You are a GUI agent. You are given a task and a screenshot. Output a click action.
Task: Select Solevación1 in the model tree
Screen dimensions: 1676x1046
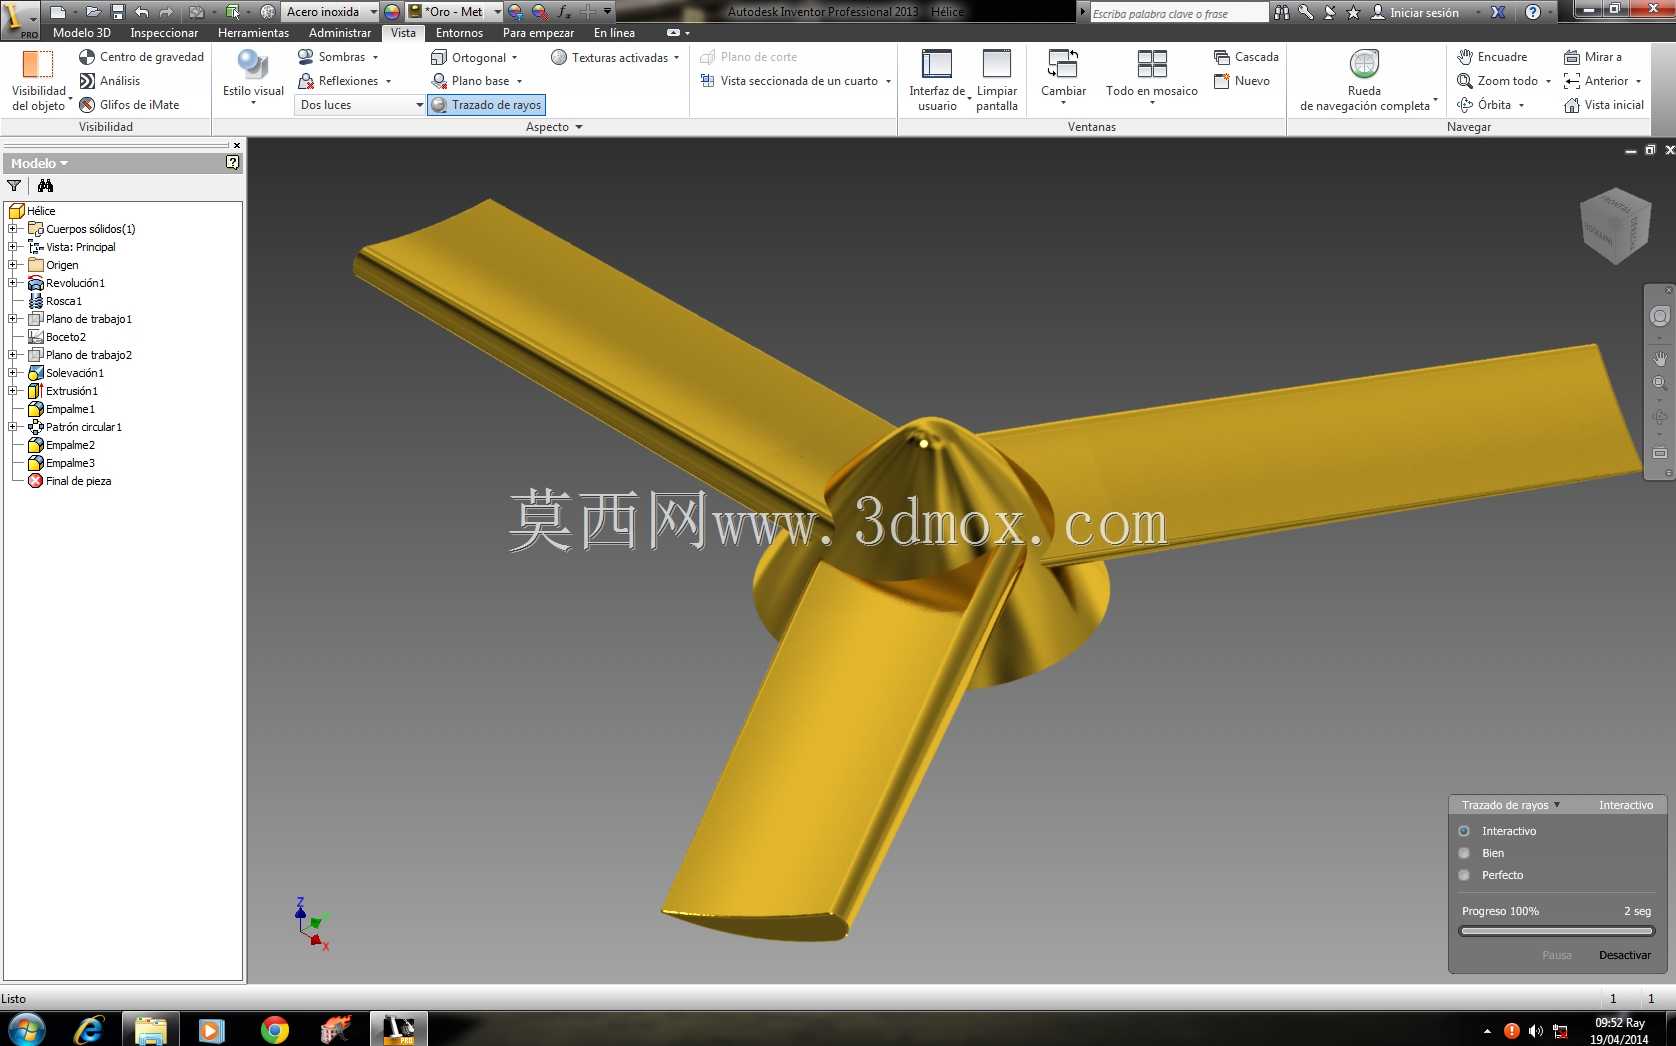pyautogui.click(x=74, y=373)
